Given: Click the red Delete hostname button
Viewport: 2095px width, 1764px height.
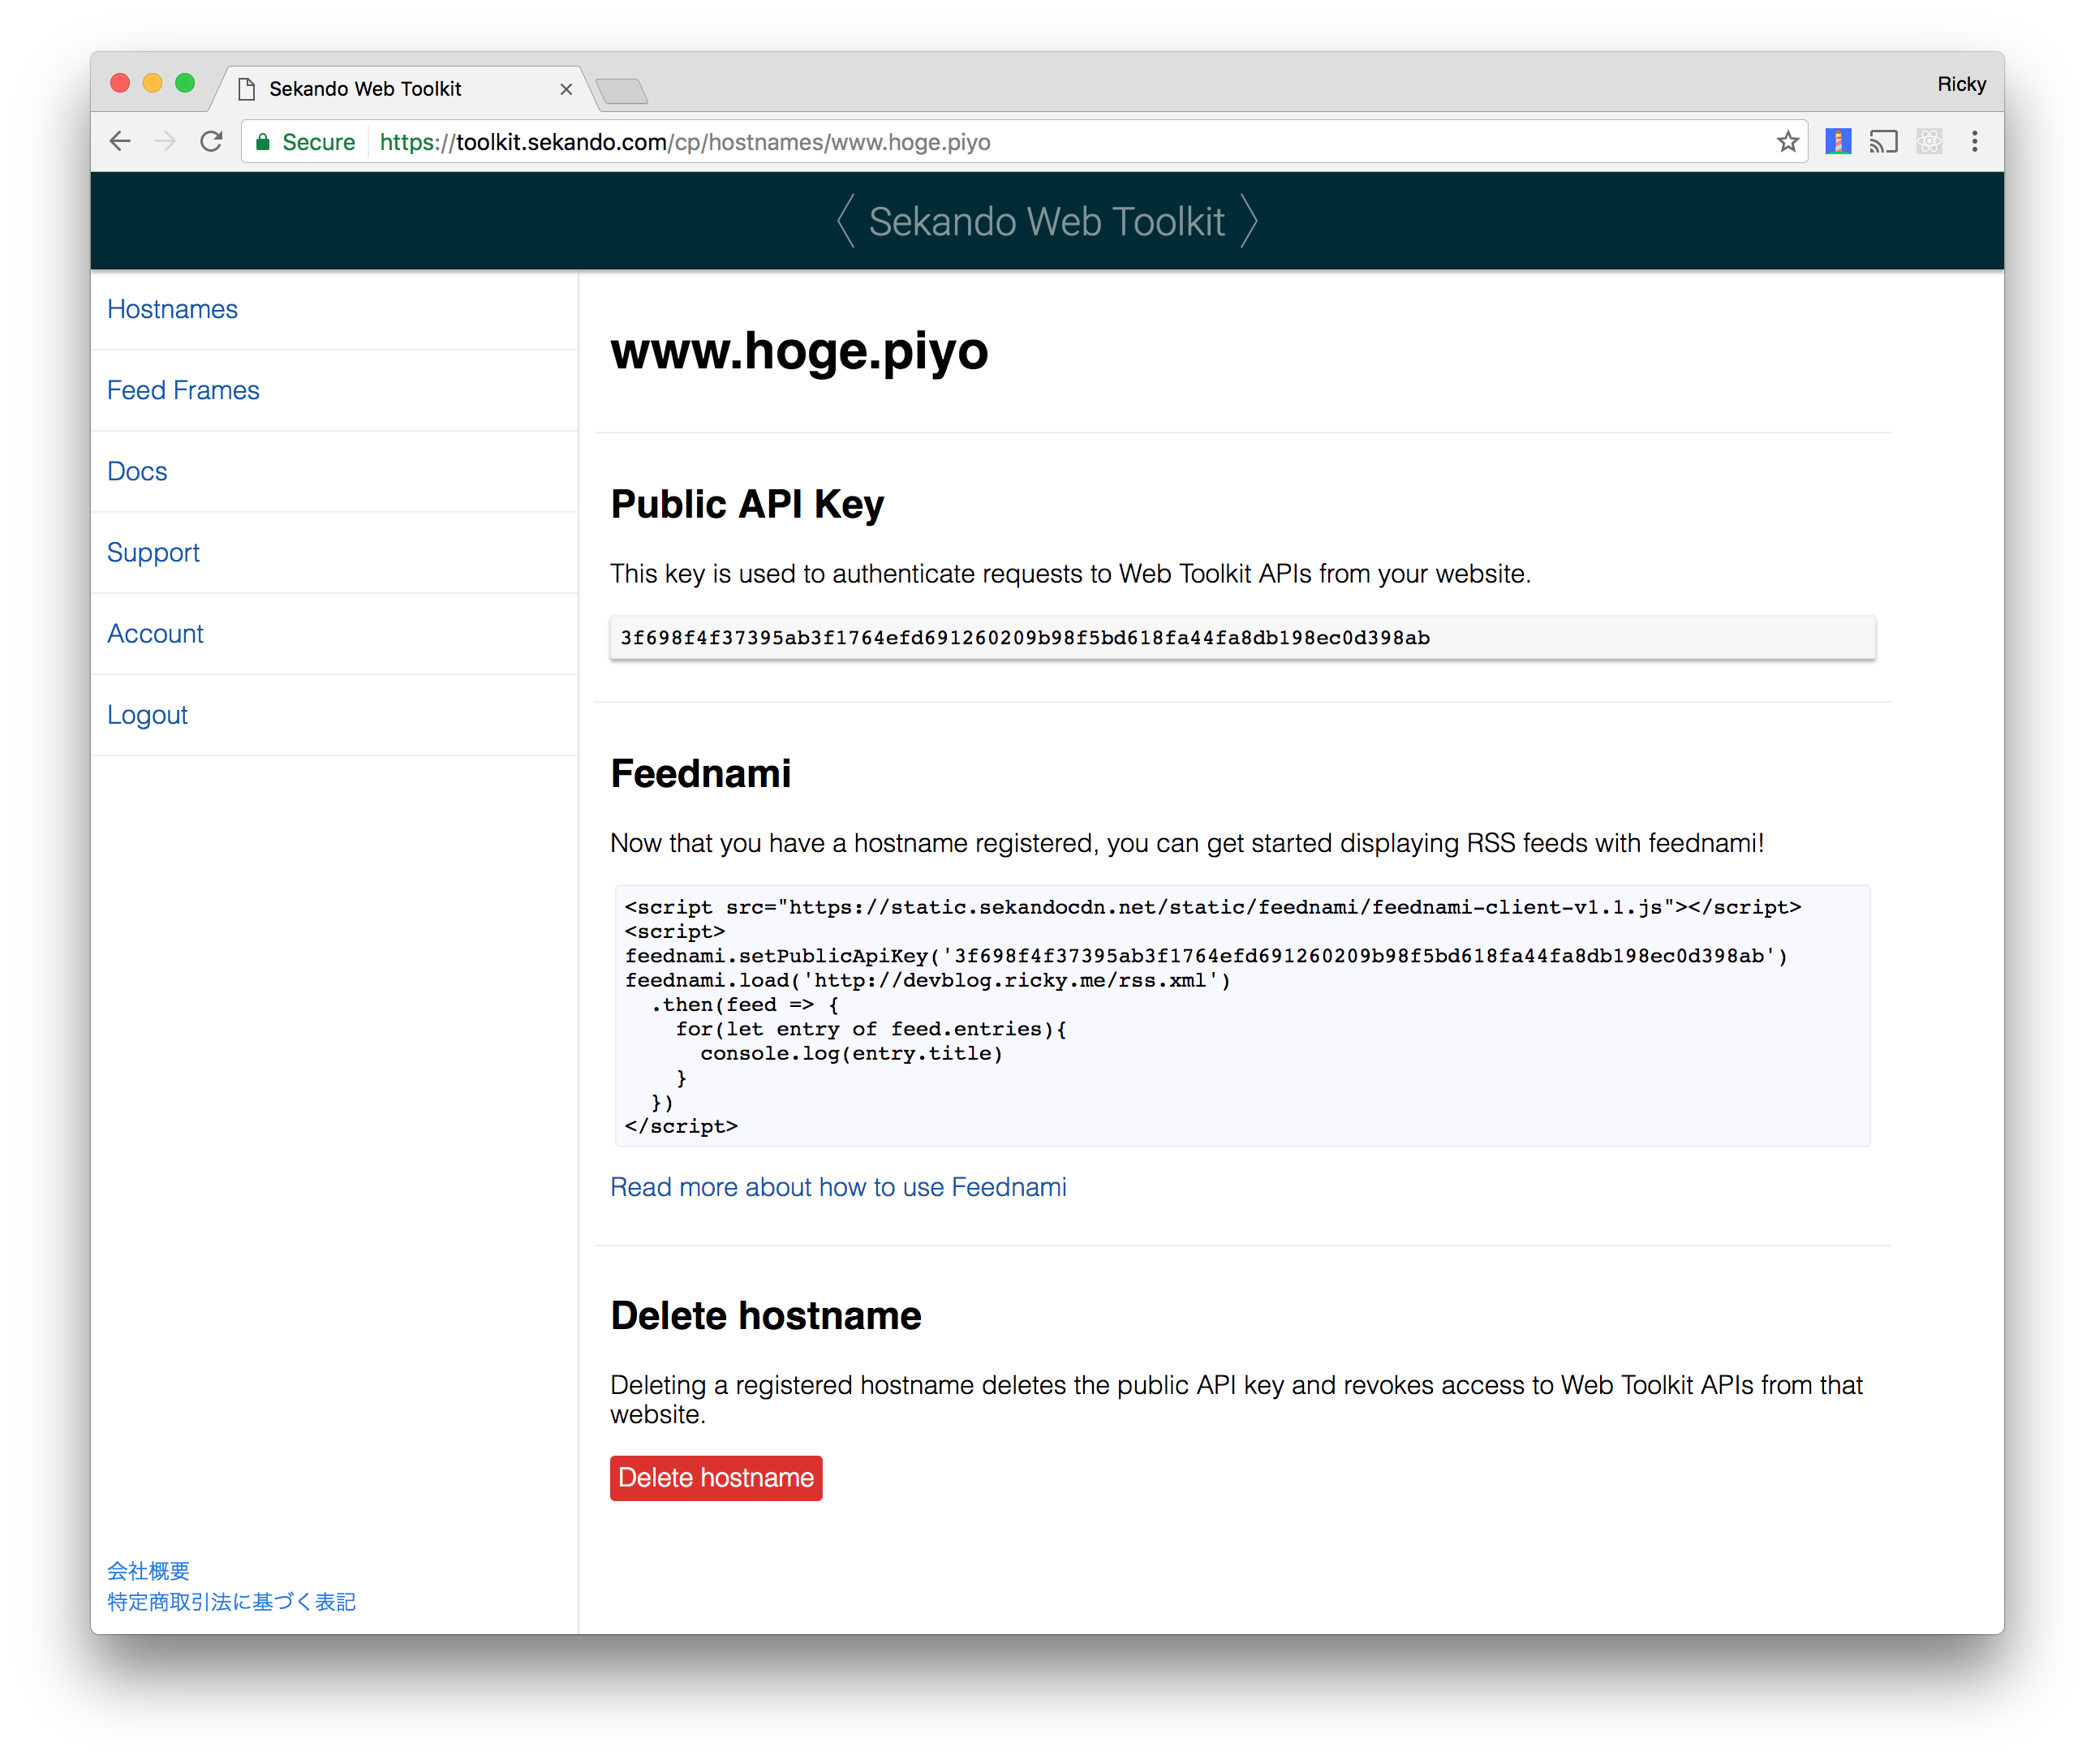Looking at the screenshot, I should point(716,1477).
